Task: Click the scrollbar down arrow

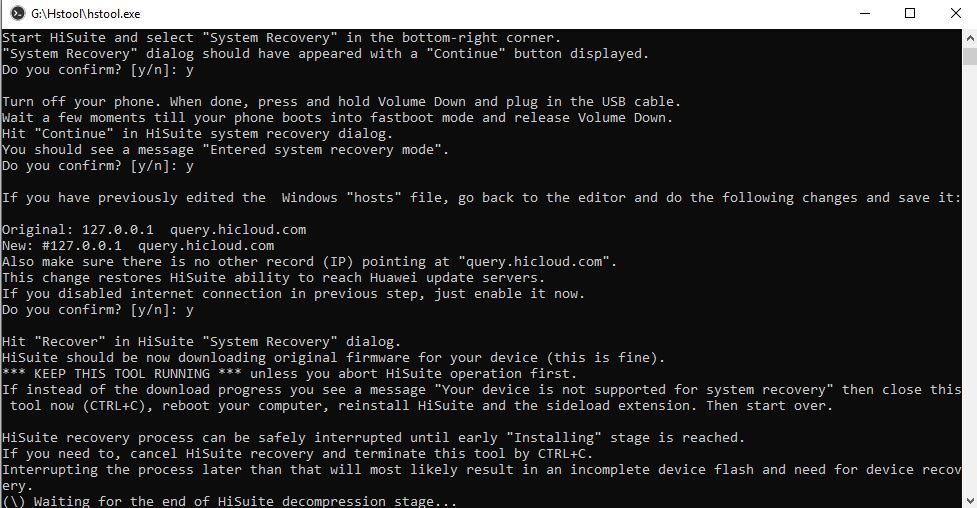Action: (x=970, y=500)
